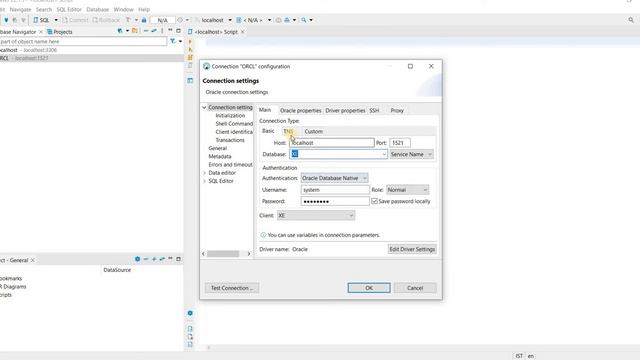This screenshot has width=640, height=360.
Task: Open the Database combo box arrow
Action: tap(384, 154)
